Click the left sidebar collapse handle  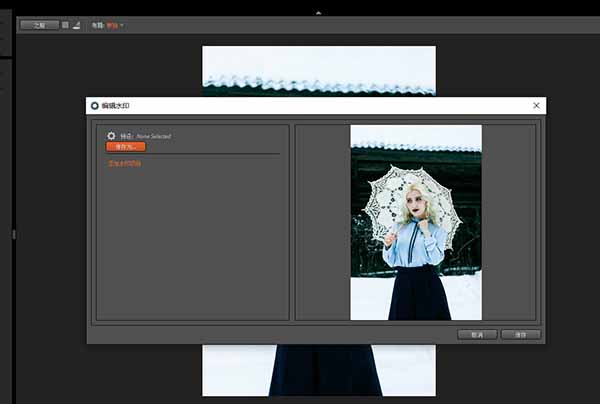(13, 234)
